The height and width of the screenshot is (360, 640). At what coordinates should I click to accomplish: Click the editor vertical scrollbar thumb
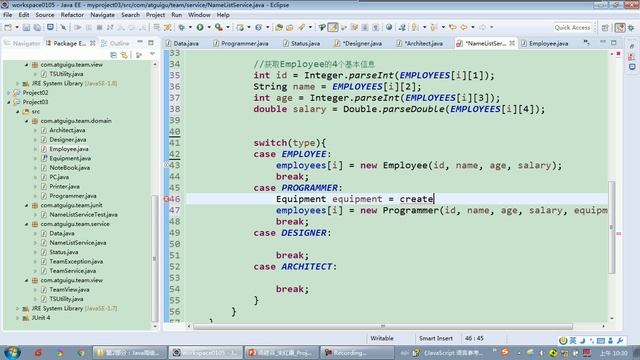(x=611, y=227)
